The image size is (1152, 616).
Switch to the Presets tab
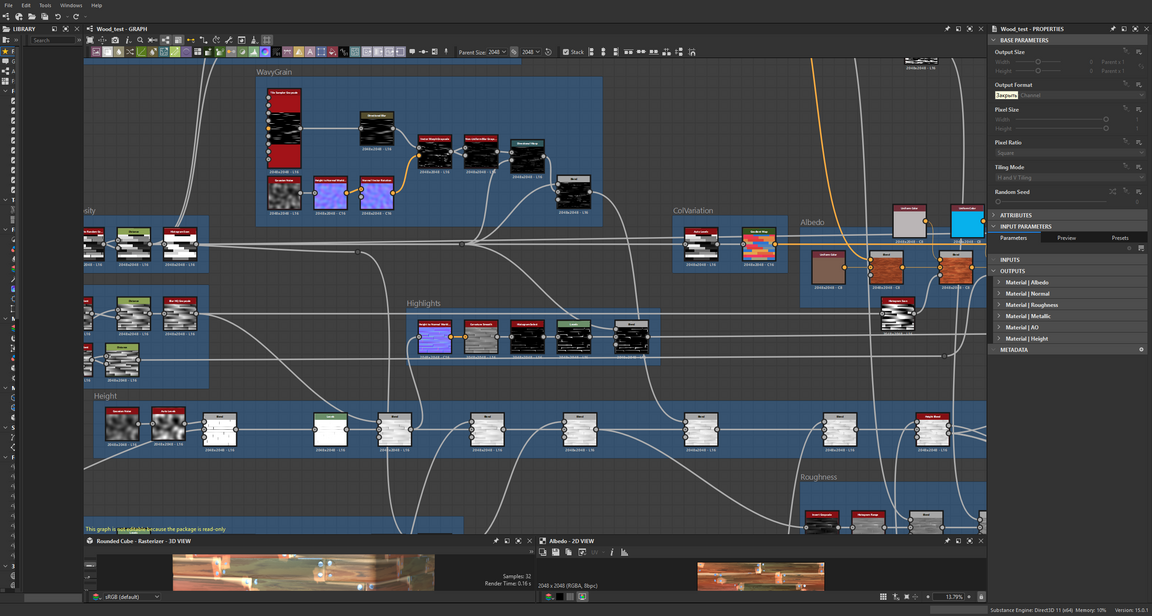pos(1119,238)
